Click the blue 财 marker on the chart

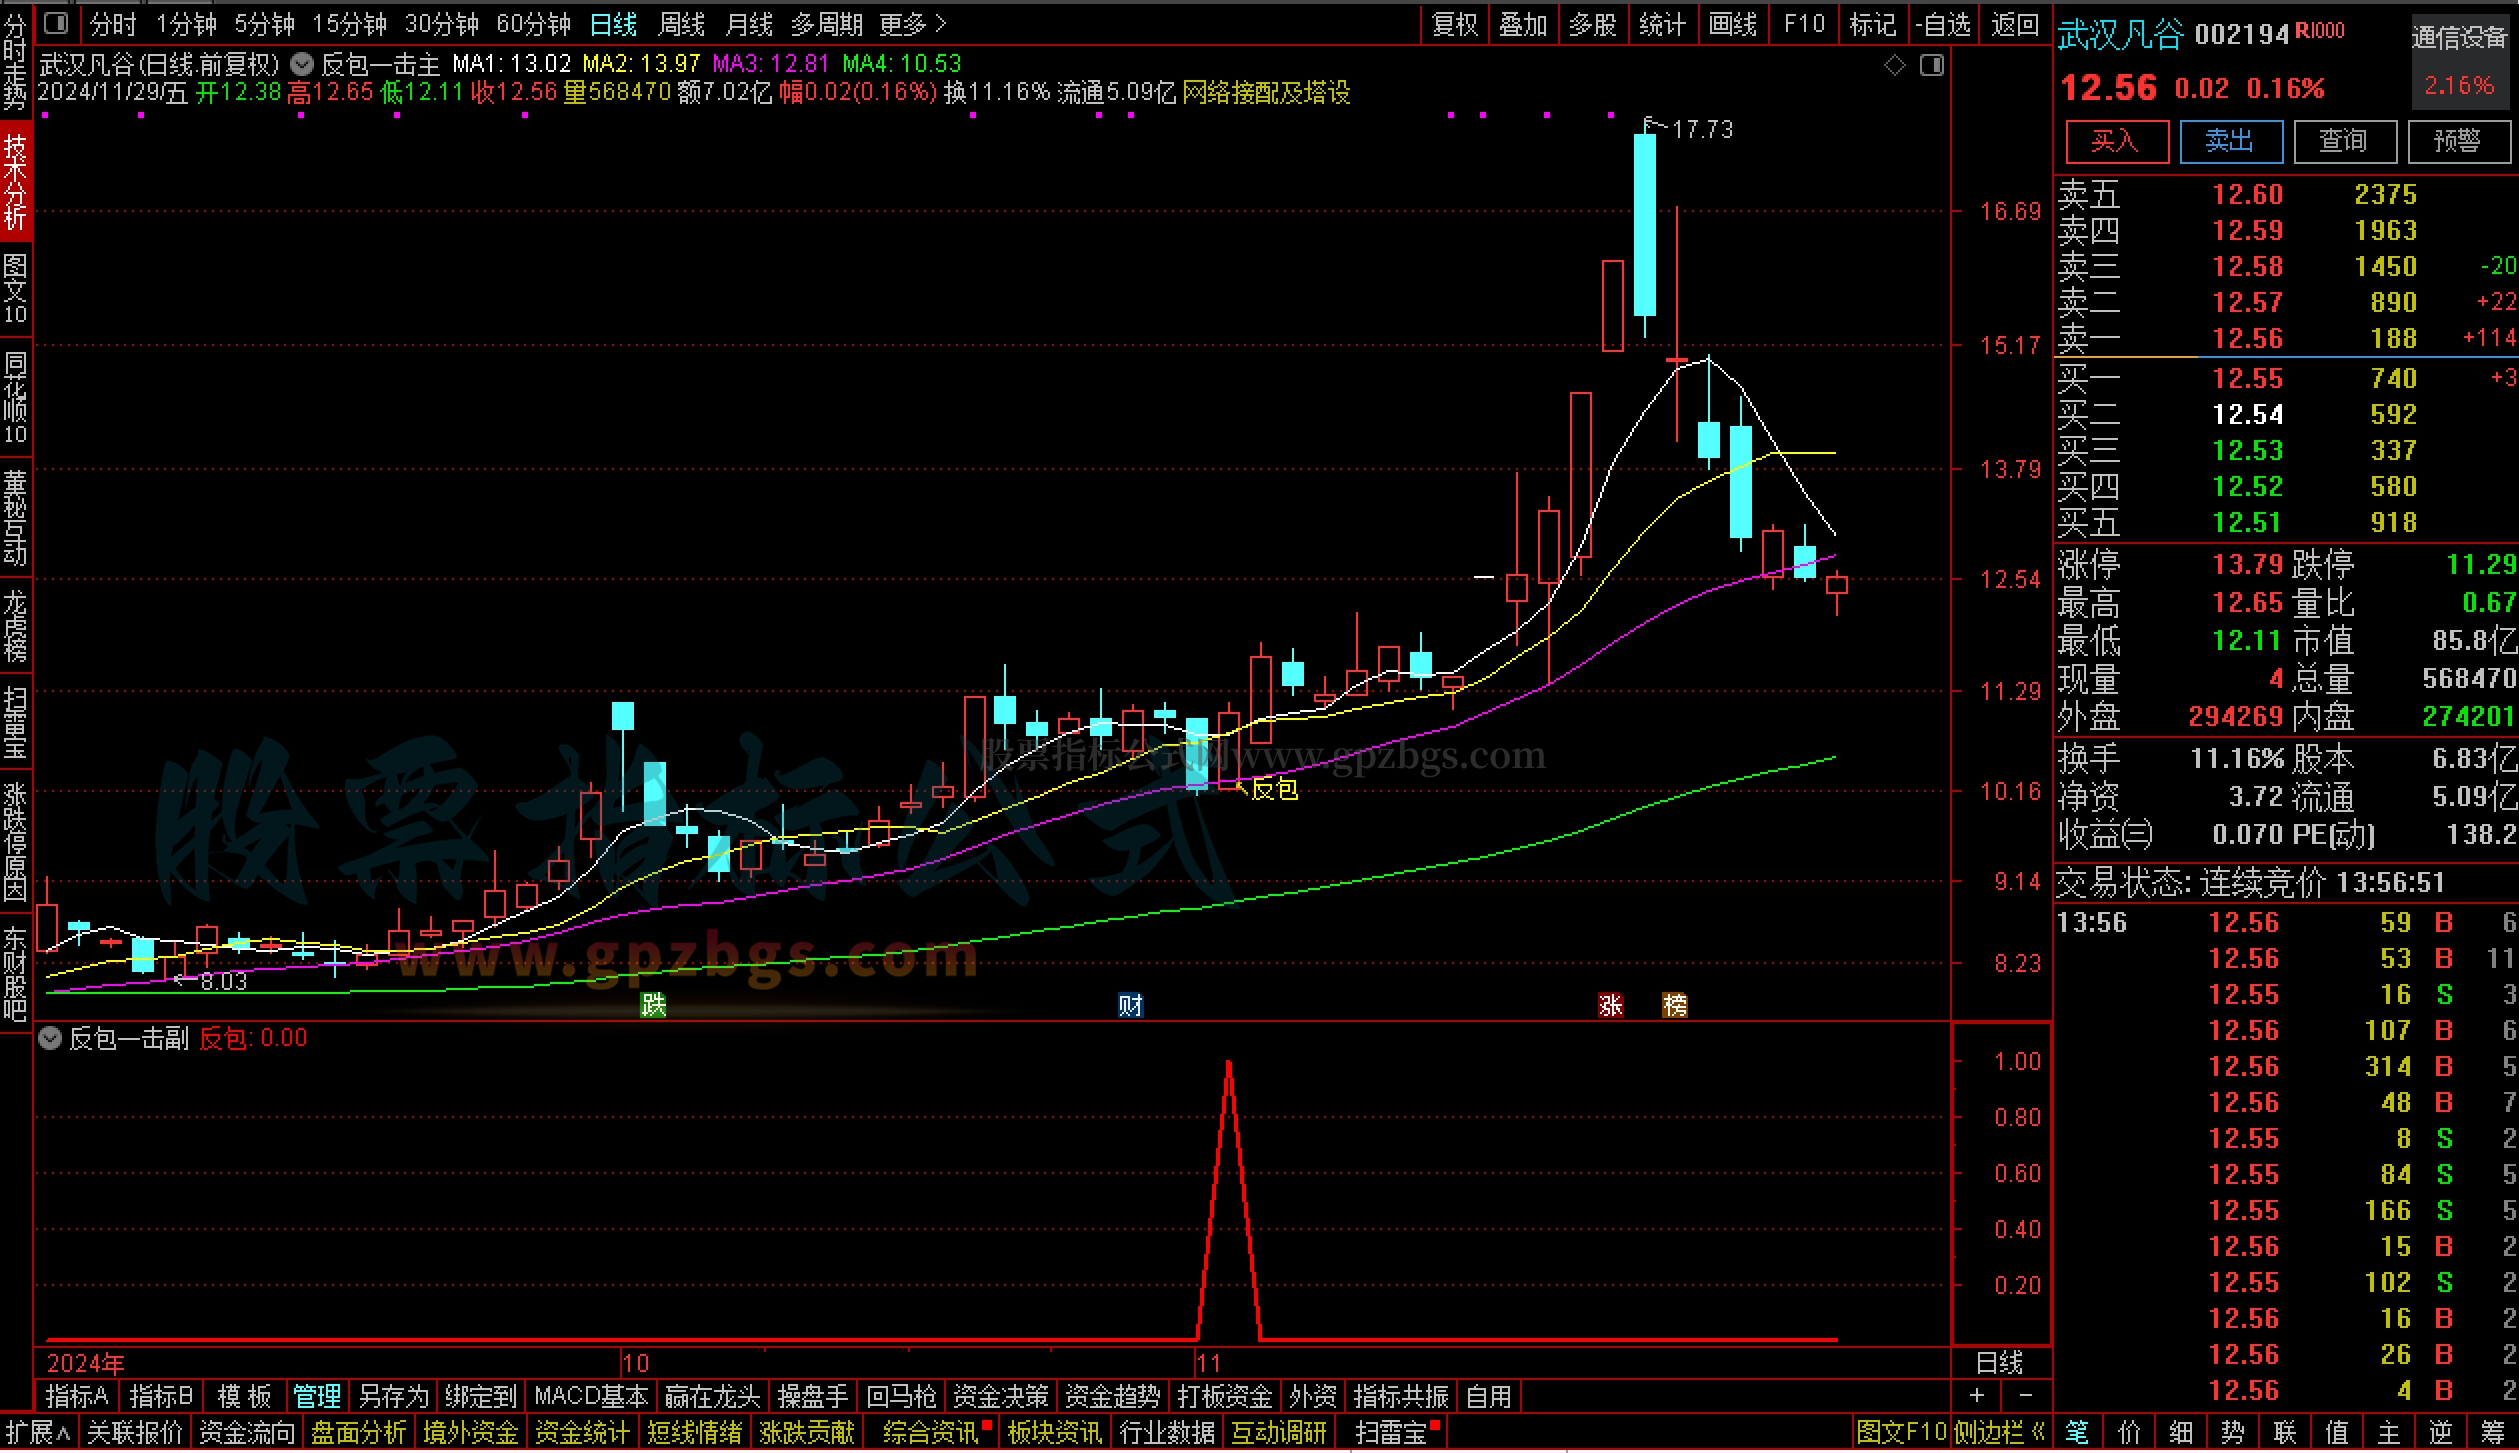point(1130,1004)
